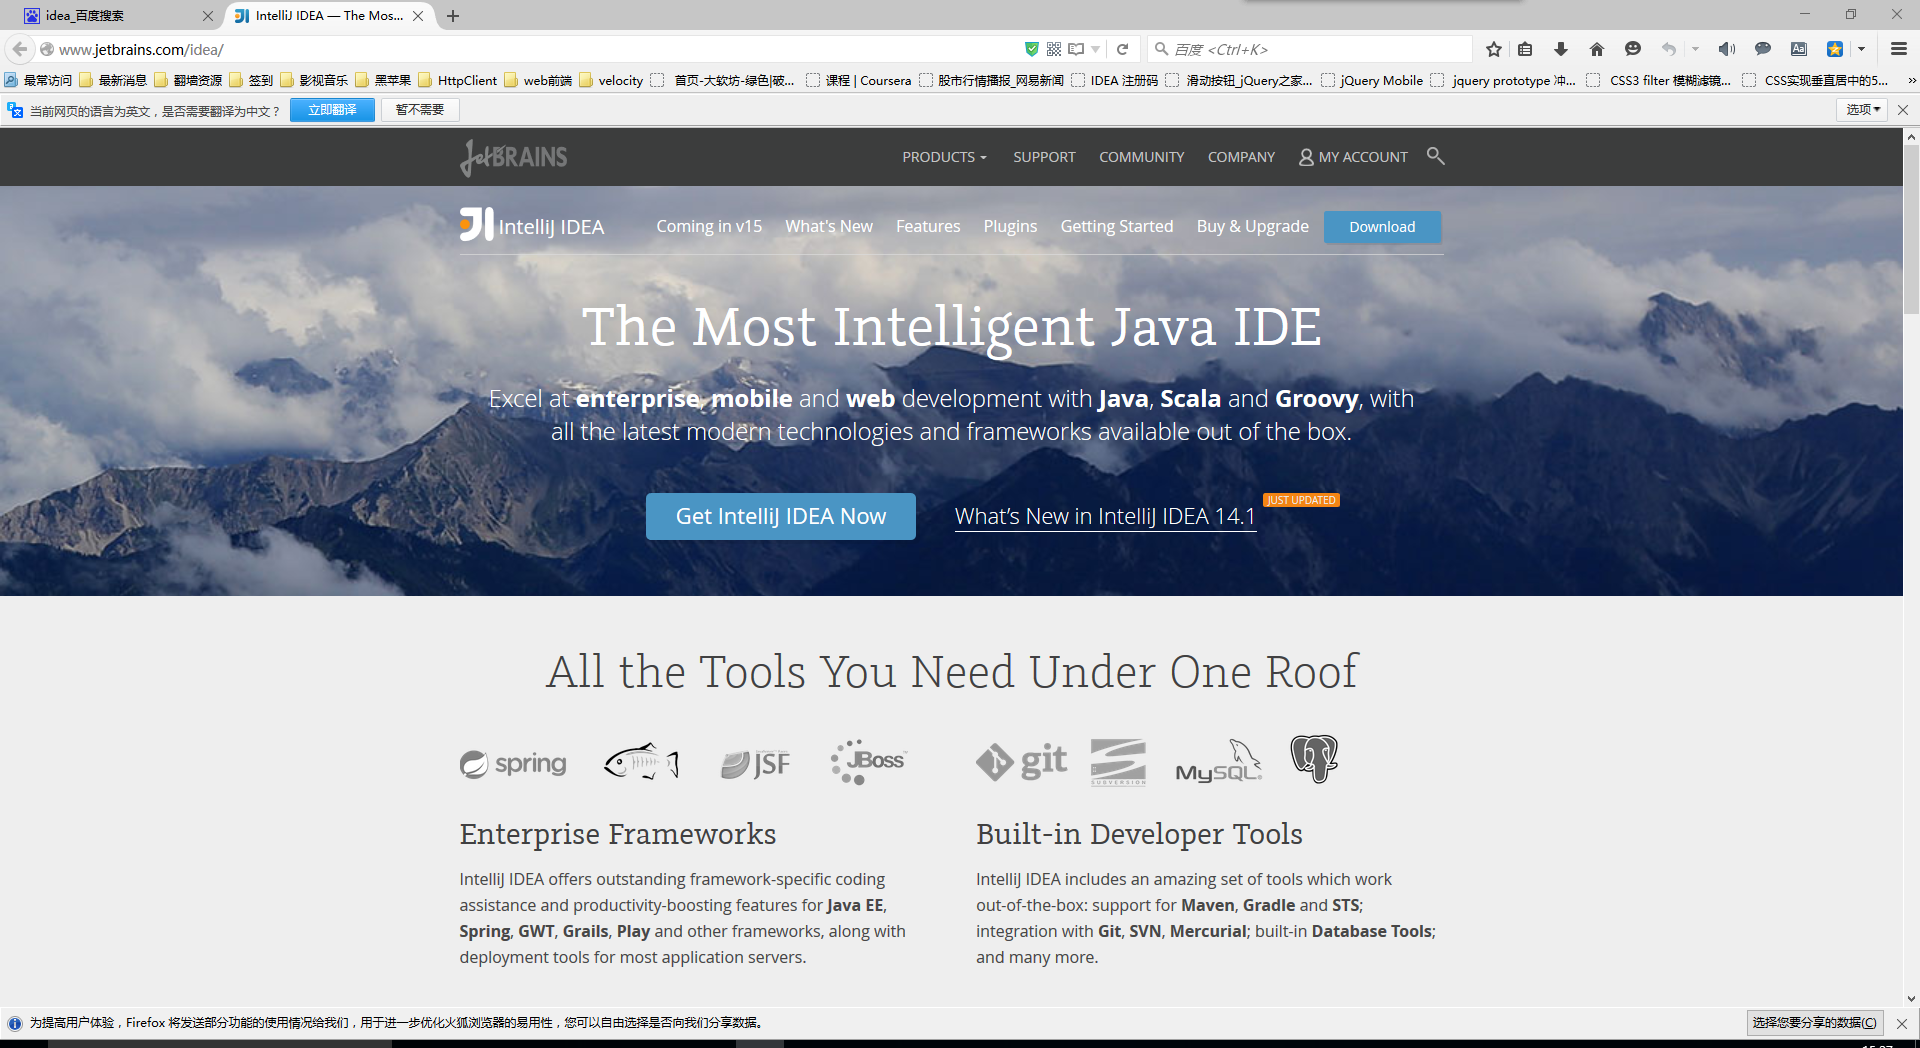Click the blue Download button
Image resolution: width=1920 pixels, height=1048 pixels.
tap(1382, 227)
